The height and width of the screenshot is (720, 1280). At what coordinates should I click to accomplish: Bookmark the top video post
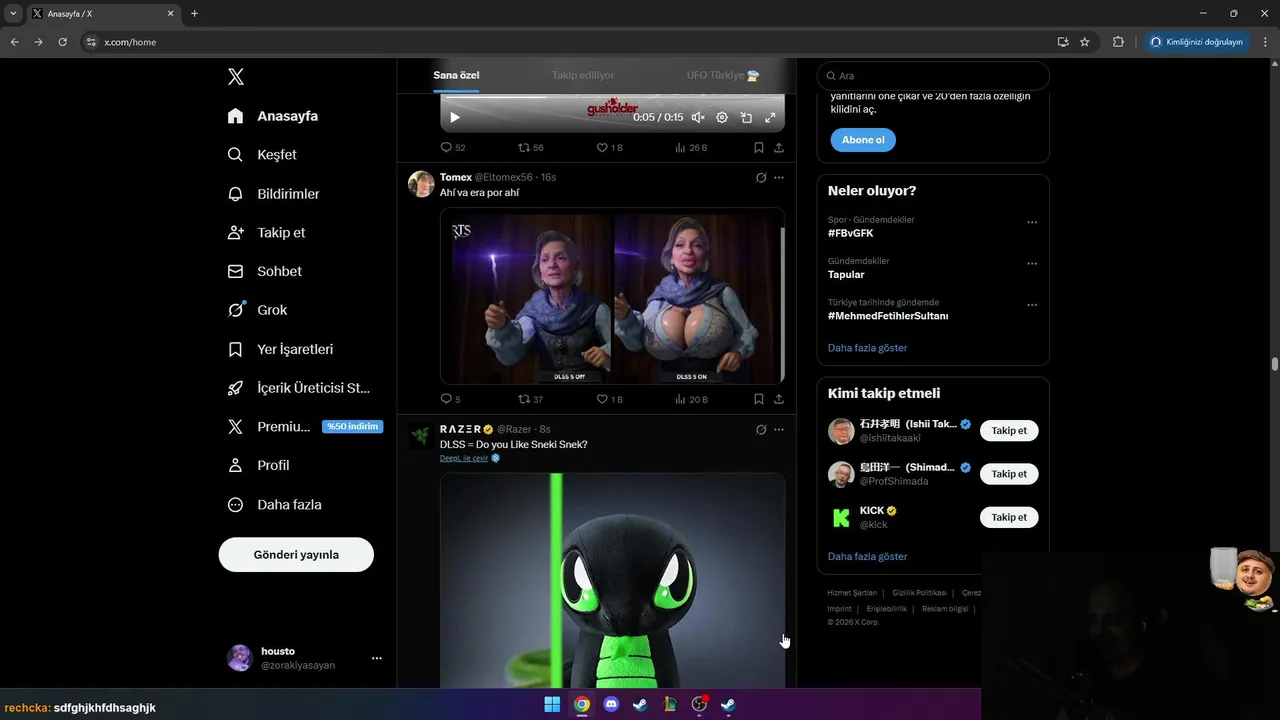click(x=759, y=147)
